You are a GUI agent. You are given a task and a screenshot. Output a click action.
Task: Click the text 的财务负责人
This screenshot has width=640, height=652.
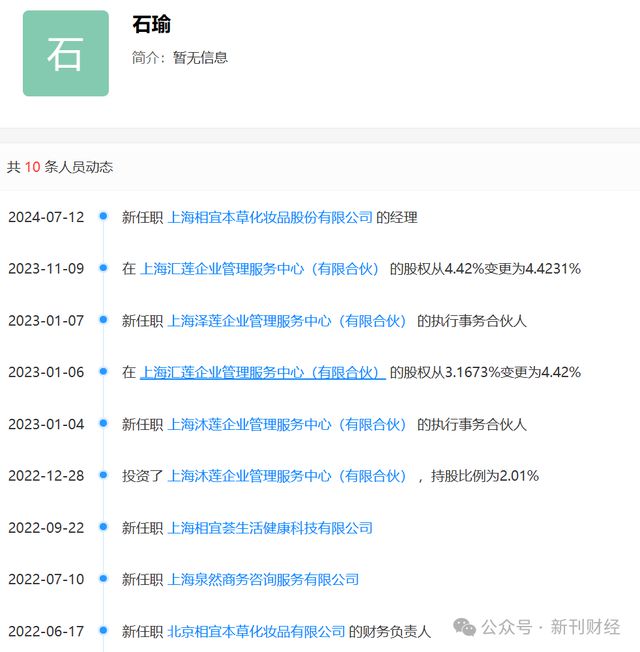(x=390, y=631)
